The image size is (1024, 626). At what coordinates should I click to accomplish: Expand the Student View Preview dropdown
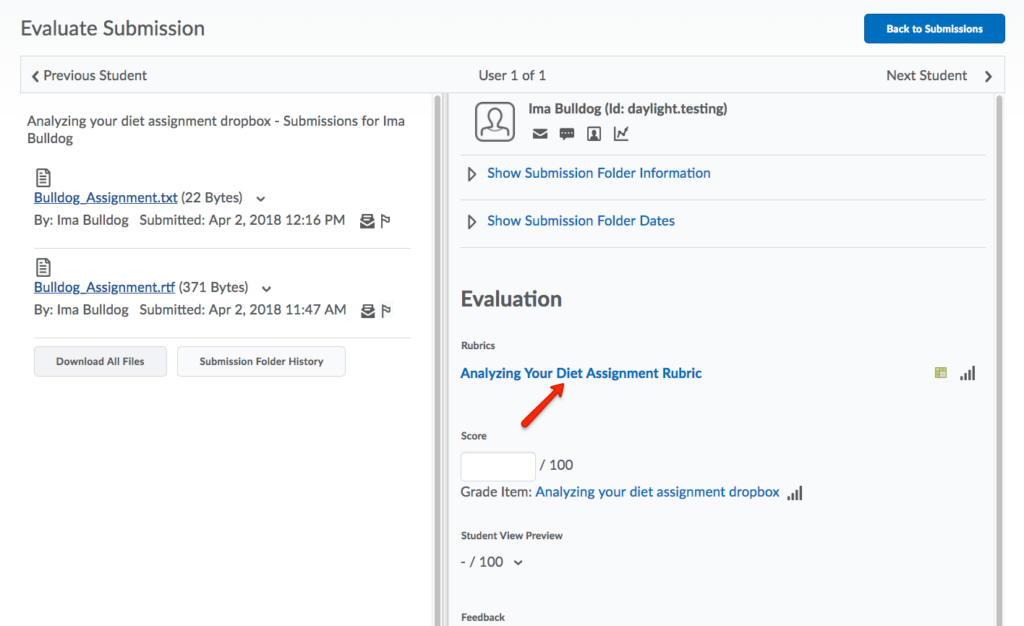coord(518,563)
